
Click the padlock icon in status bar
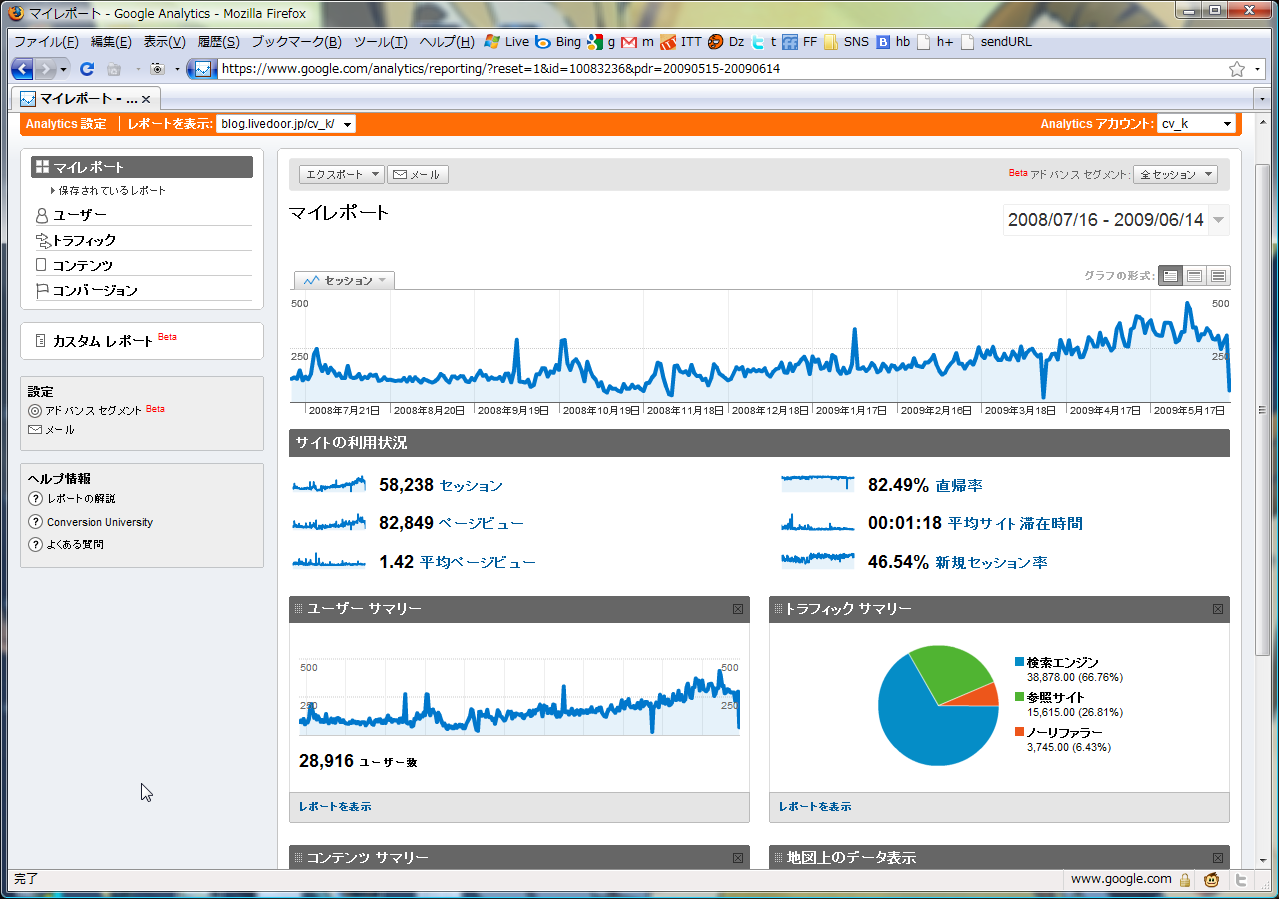pos(1185,880)
